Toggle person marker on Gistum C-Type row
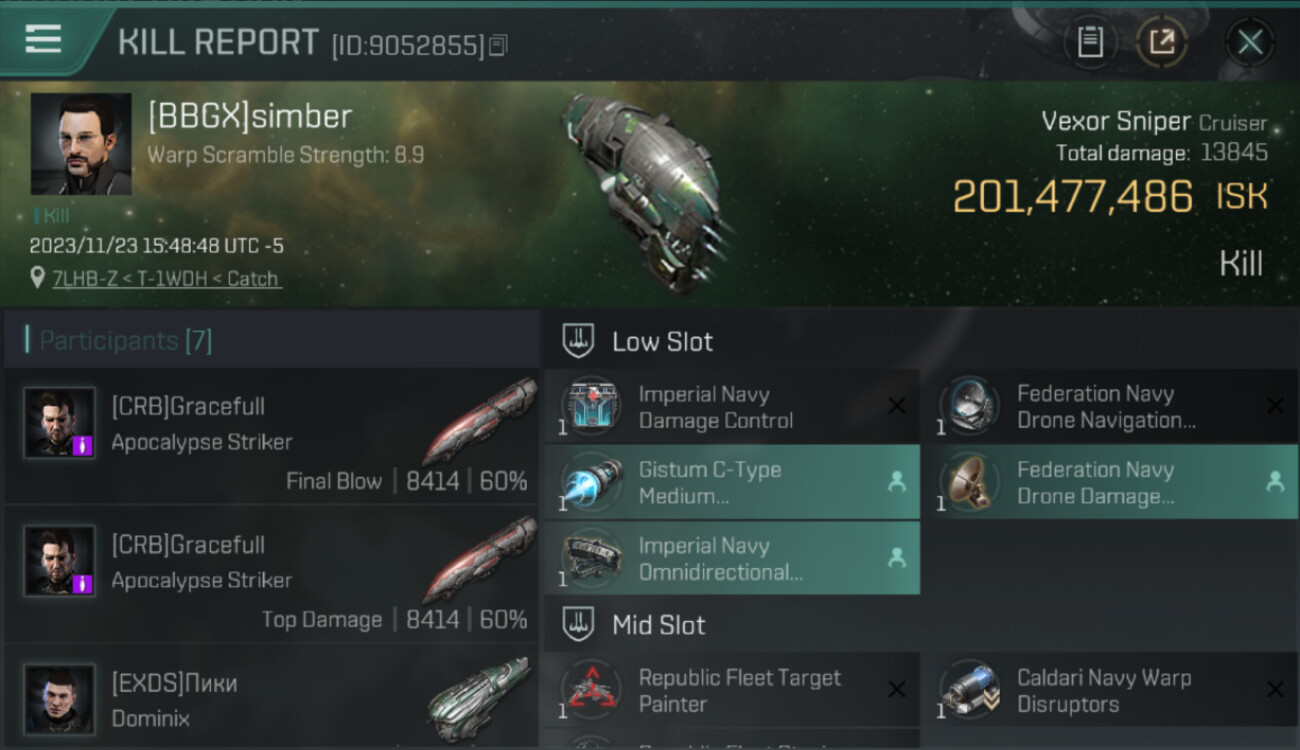The image size is (1300, 750). 897,482
